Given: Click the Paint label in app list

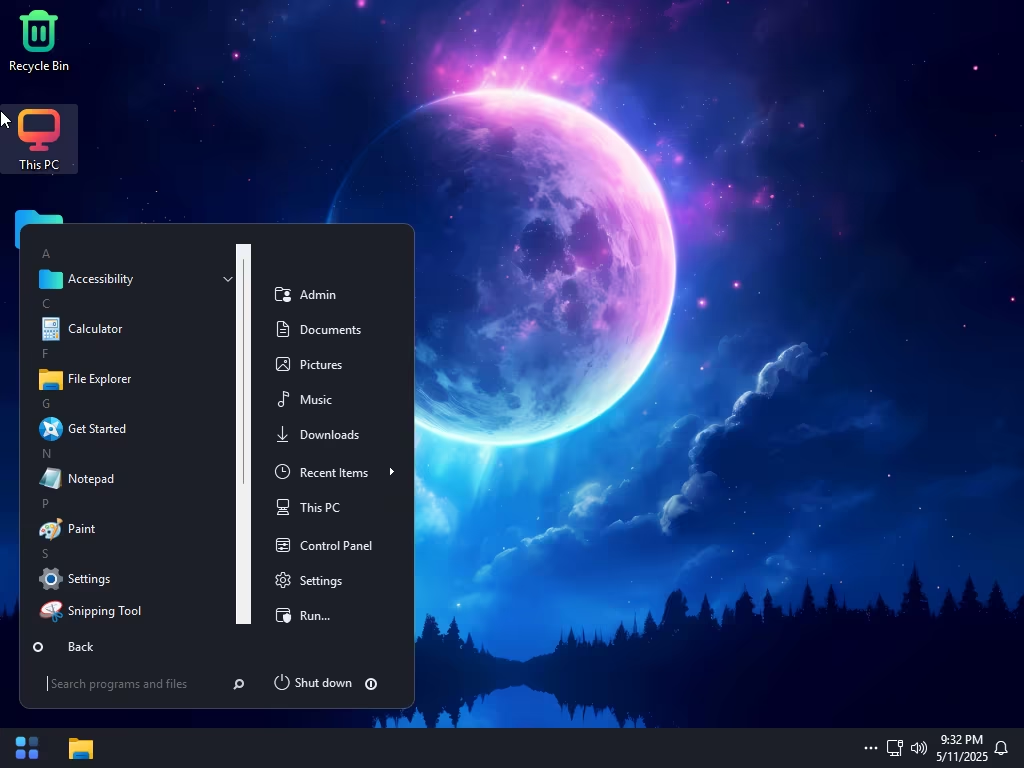Looking at the screenshot, I should tap(81, 528).
